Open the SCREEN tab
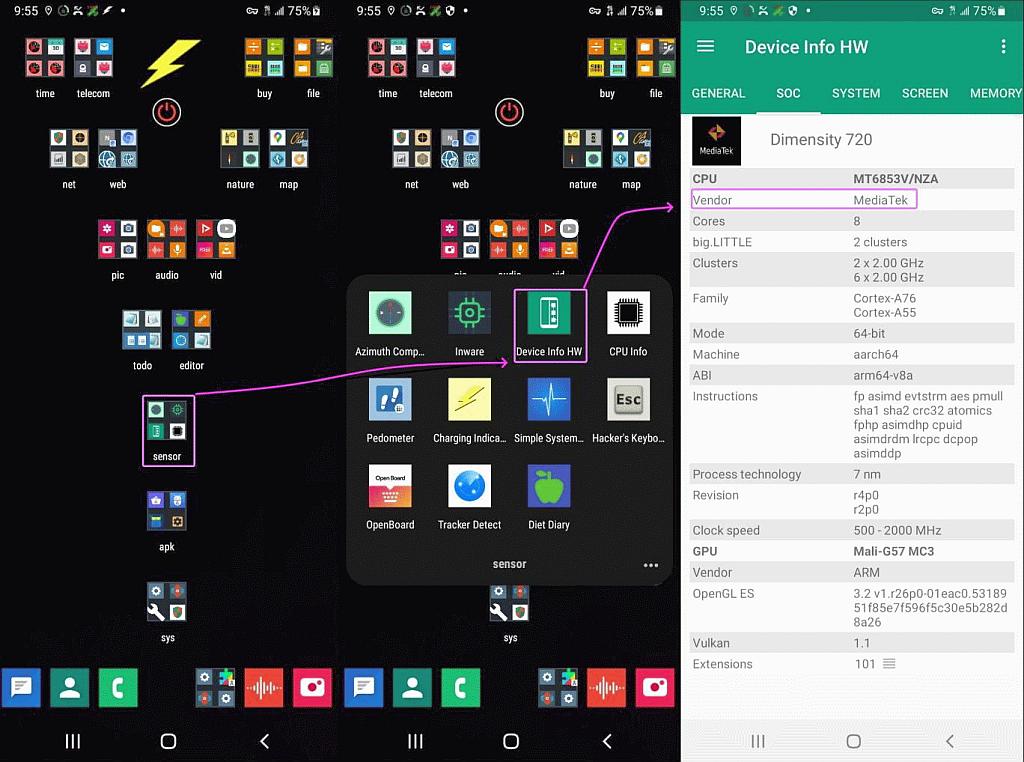 (925, 93)
